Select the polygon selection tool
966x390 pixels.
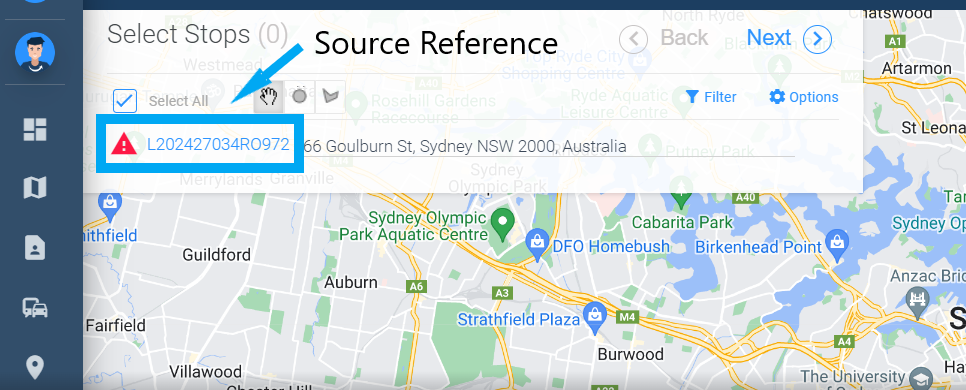[330, 97]
